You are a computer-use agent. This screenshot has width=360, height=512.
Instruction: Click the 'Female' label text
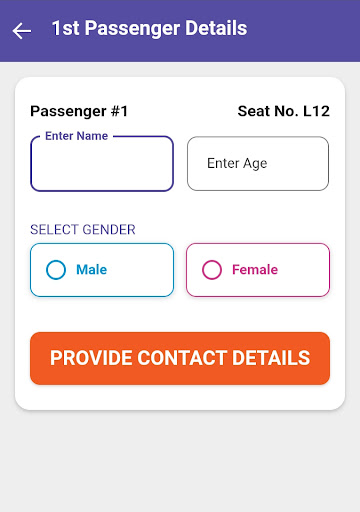[x=255, y=270]
